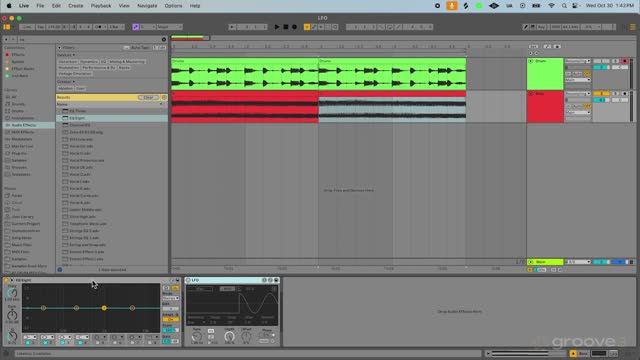The height and width of the screenshot is (360, 640).
Task: Toggle the draw mode pencil icon
Action: tap(525, 27)
